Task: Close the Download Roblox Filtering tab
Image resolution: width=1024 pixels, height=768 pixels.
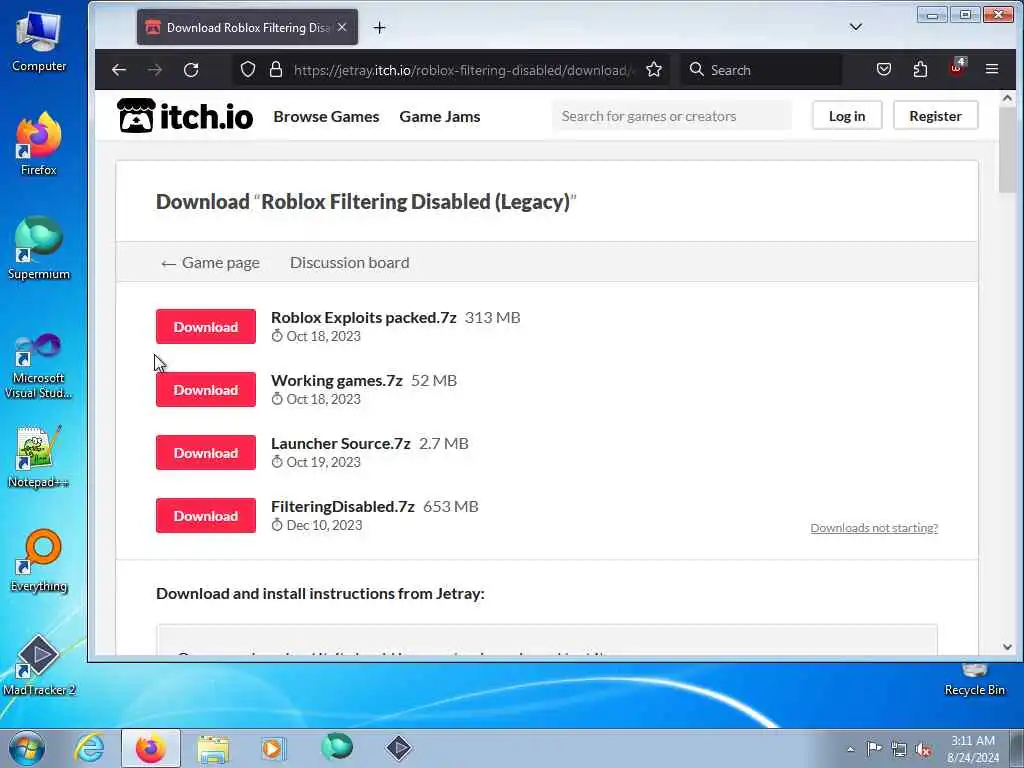Action: pos(342,27)
